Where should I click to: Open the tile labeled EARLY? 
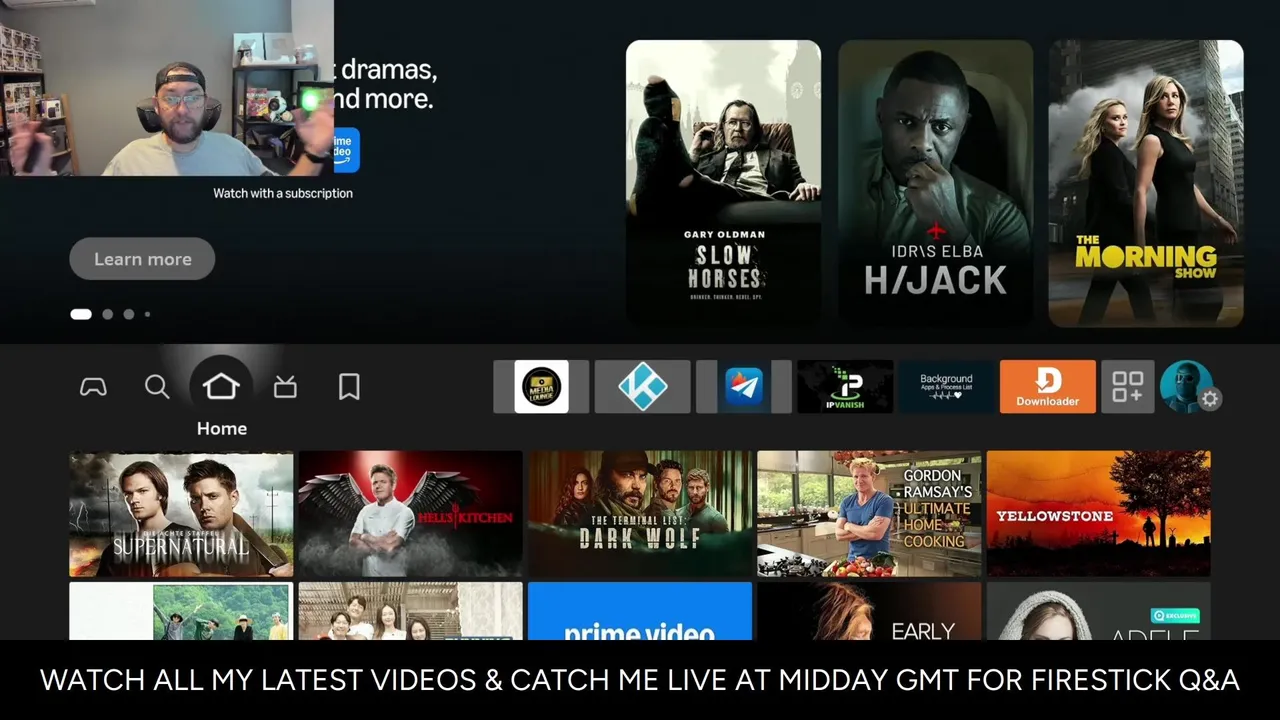click(869, 611)
